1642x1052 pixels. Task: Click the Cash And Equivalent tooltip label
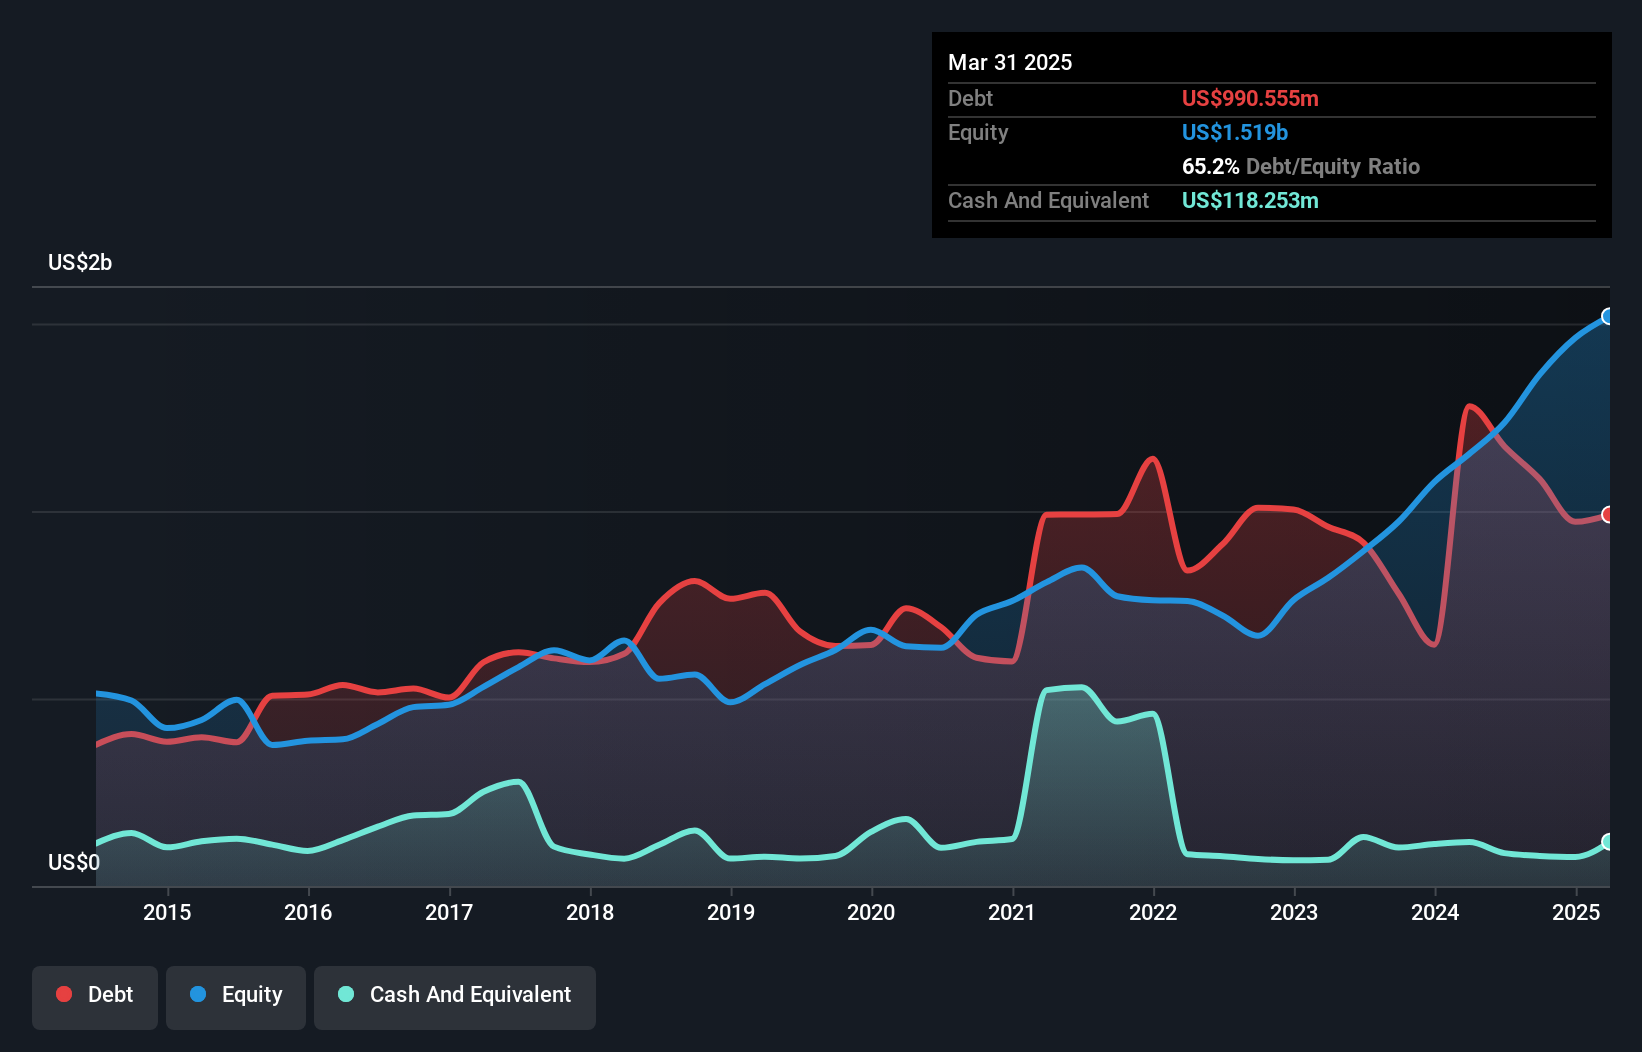tap(1048, 201)
